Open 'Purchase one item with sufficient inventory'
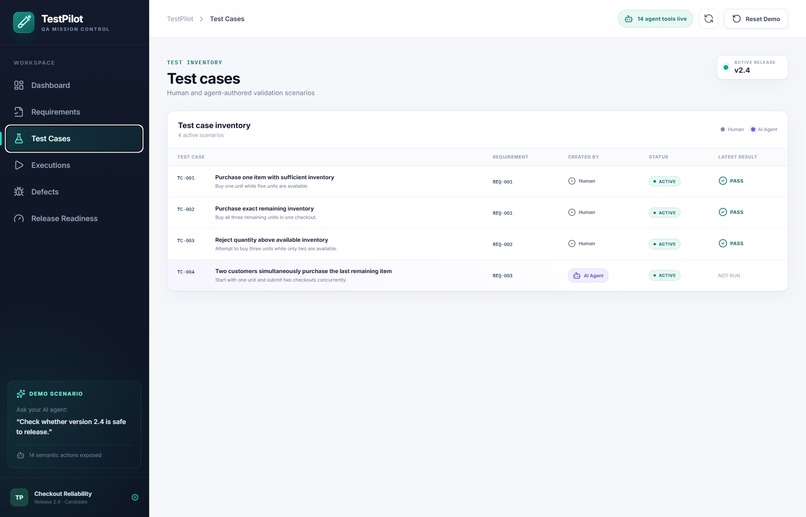The width and height of the screenshot is (806, 517). [x=274, y=177]
